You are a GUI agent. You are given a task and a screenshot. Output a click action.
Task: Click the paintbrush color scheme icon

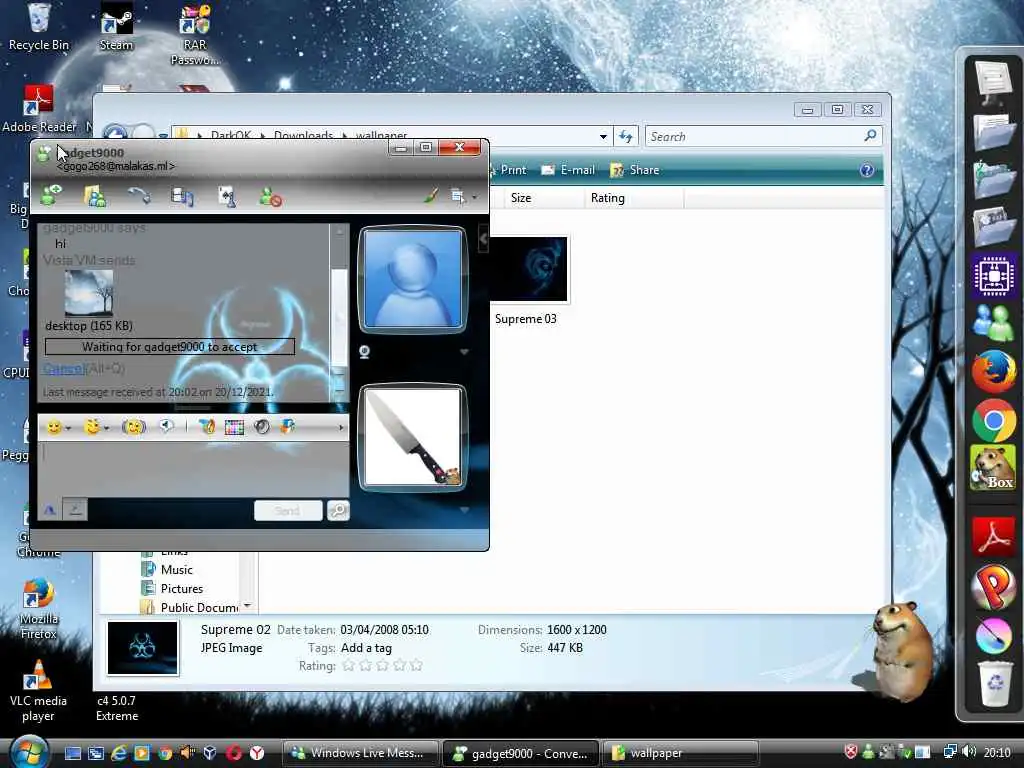click(x=430, y=195)
